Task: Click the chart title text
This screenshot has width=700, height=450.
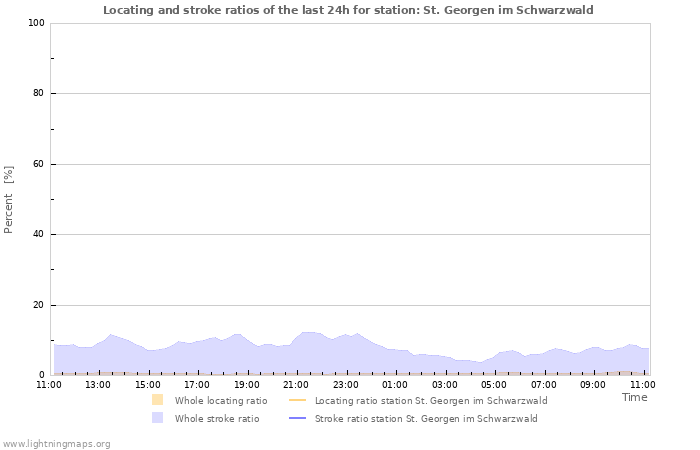Action: pyautogui.click(x=348, y=10)
